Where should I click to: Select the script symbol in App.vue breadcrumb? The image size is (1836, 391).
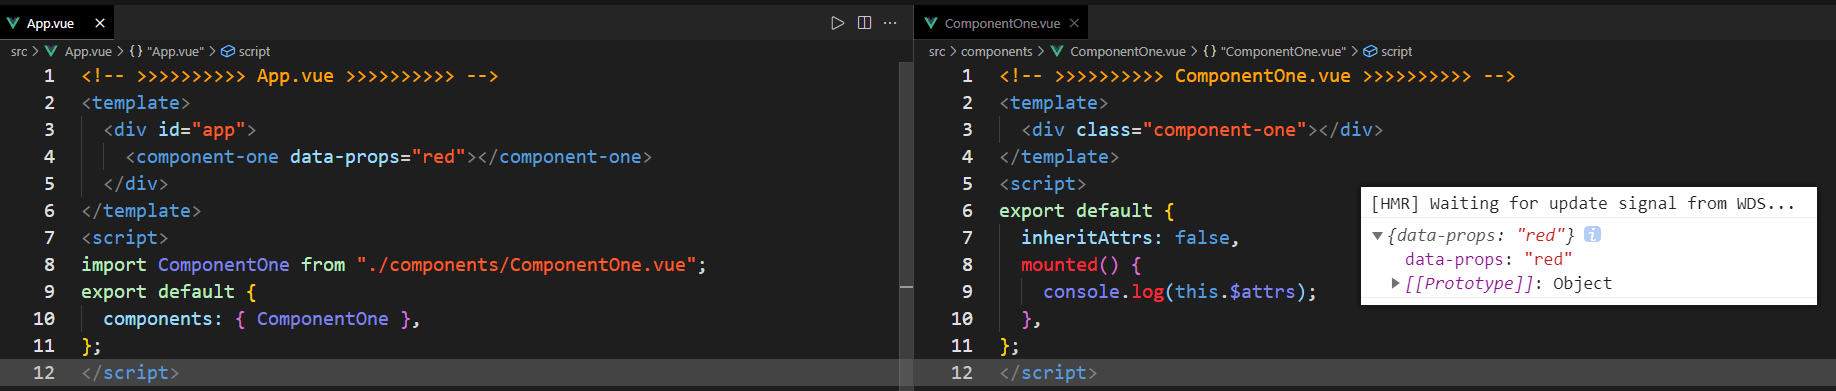pyautogui.click(x=245, y=51)
